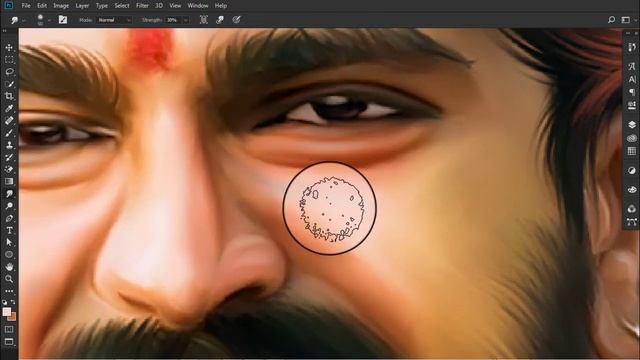Screen dimensions: 640x360
Task: Open the Window menu
Action: (x=198, y=6)
